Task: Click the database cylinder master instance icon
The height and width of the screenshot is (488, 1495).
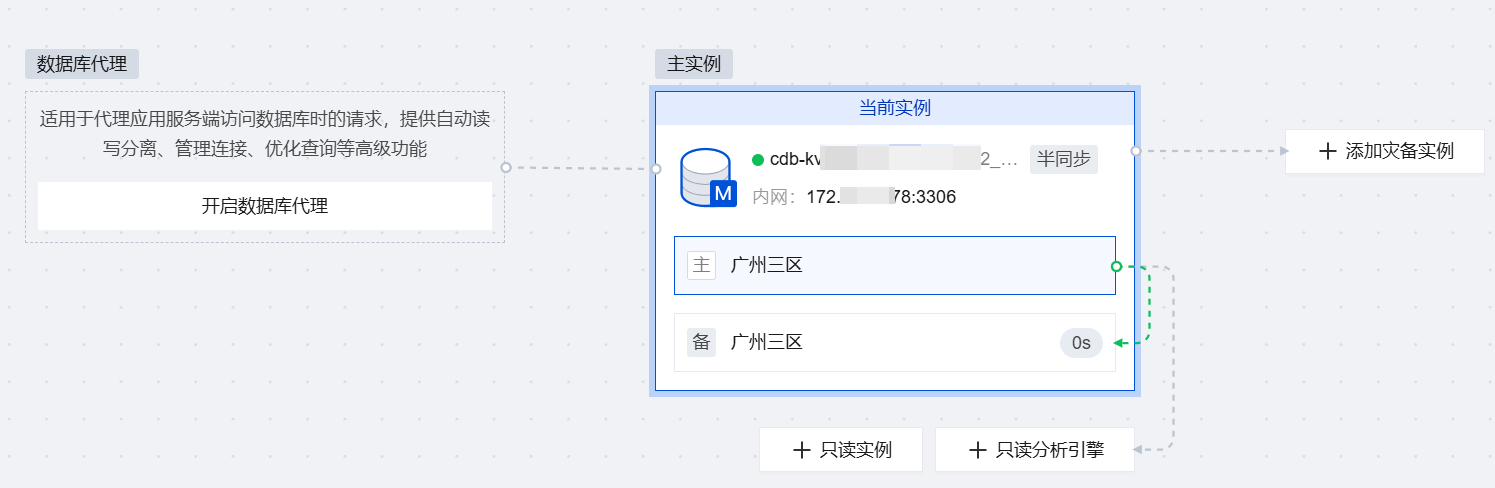Action: click(x=707, y=177)
